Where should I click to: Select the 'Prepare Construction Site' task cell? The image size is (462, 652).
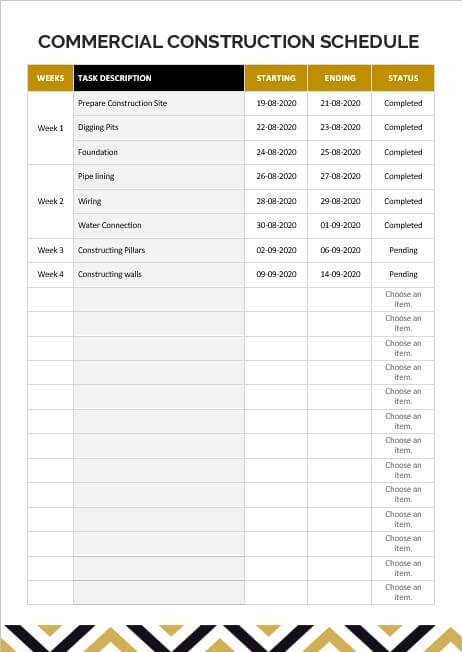[159, 104]
